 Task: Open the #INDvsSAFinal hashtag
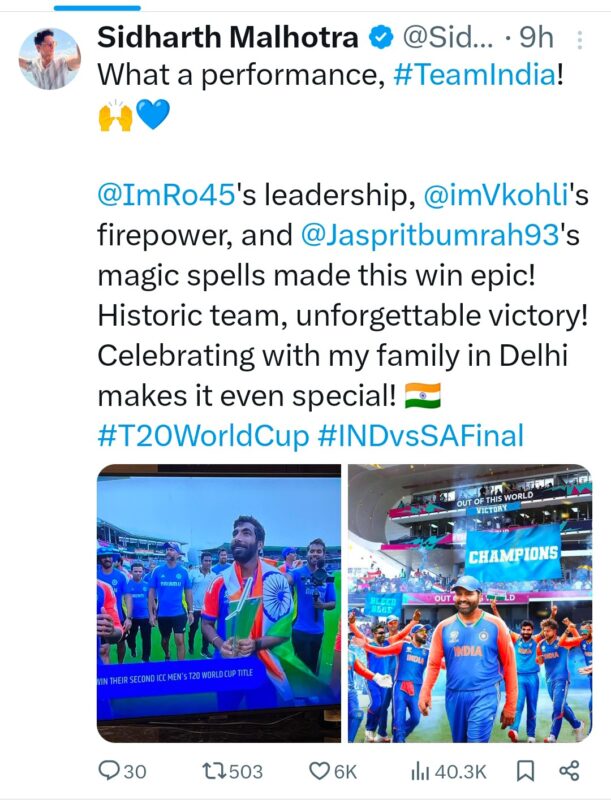[x=421, y=436]
